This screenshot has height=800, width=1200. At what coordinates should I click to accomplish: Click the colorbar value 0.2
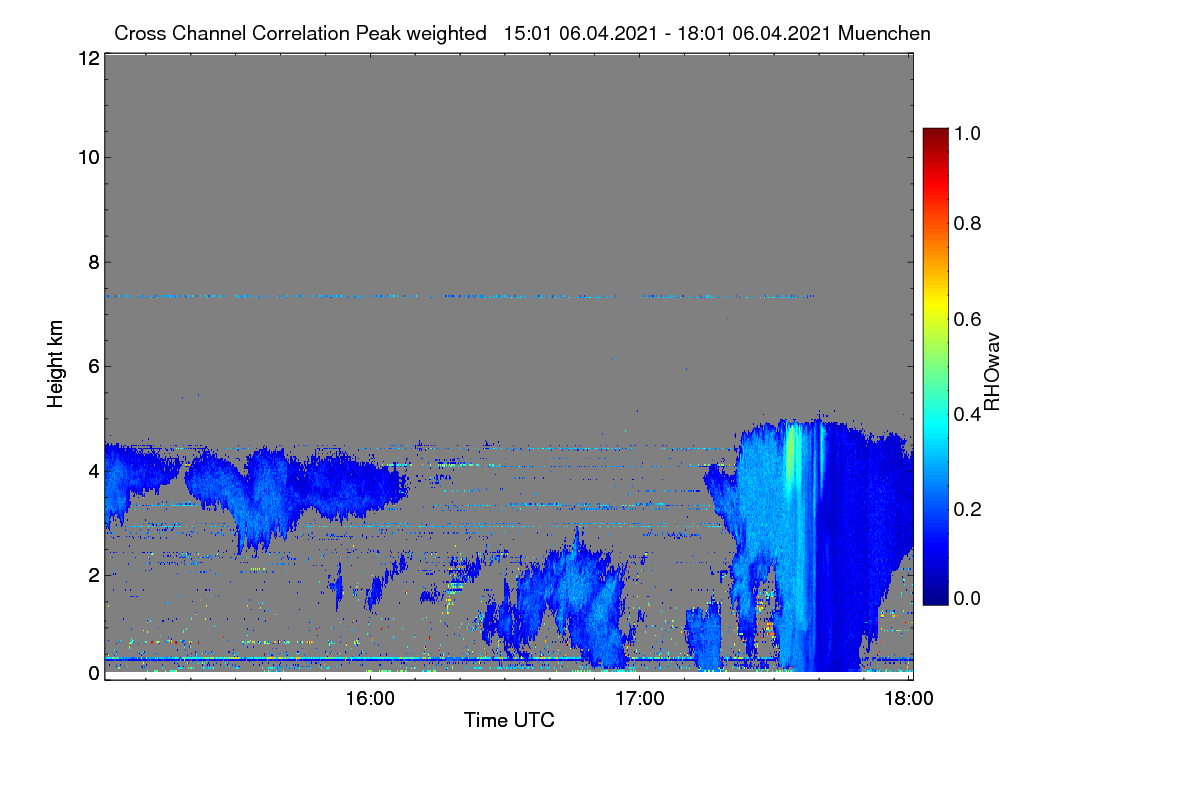pos(969,508)
